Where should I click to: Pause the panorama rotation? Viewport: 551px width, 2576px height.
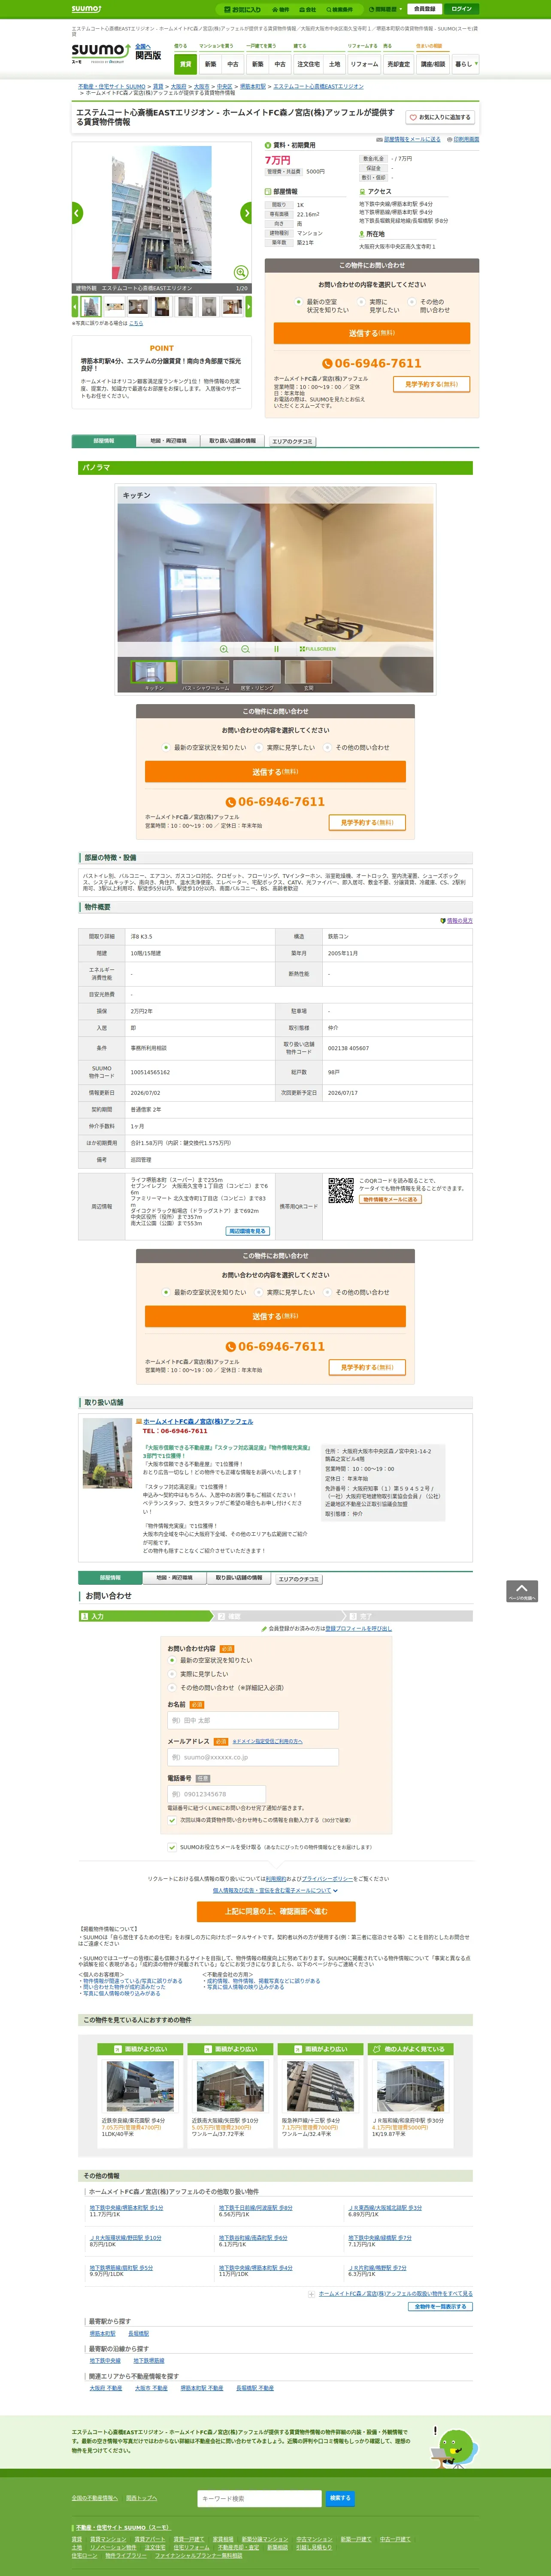click(x=276, y=649)
